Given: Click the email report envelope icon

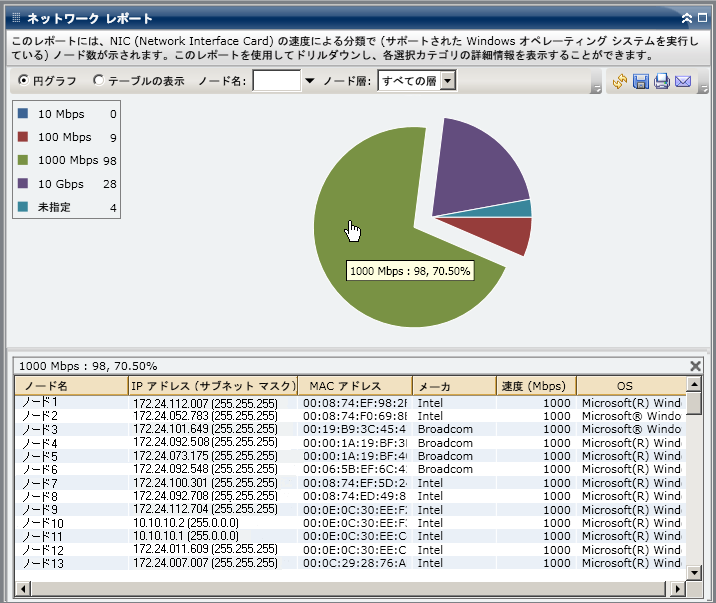Looking at the screenshot, I should pyautogui.click(x=684, y=81).
